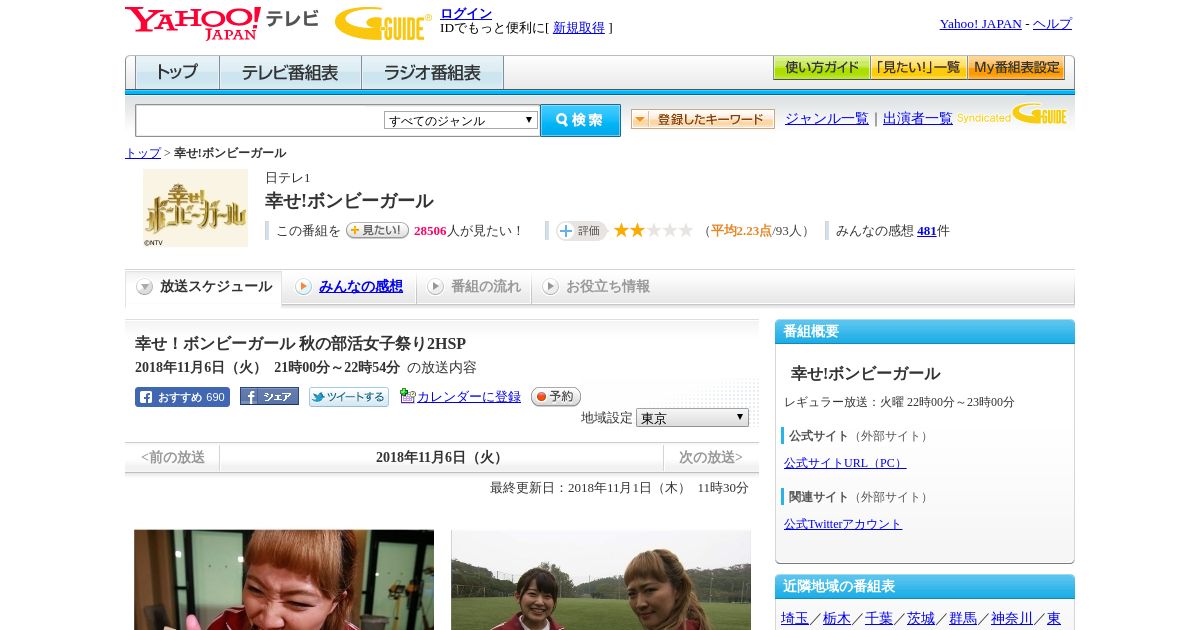This screenshot has height=630, width=1200.
Task: Open the ログイン link
Action: pos(466,13)
